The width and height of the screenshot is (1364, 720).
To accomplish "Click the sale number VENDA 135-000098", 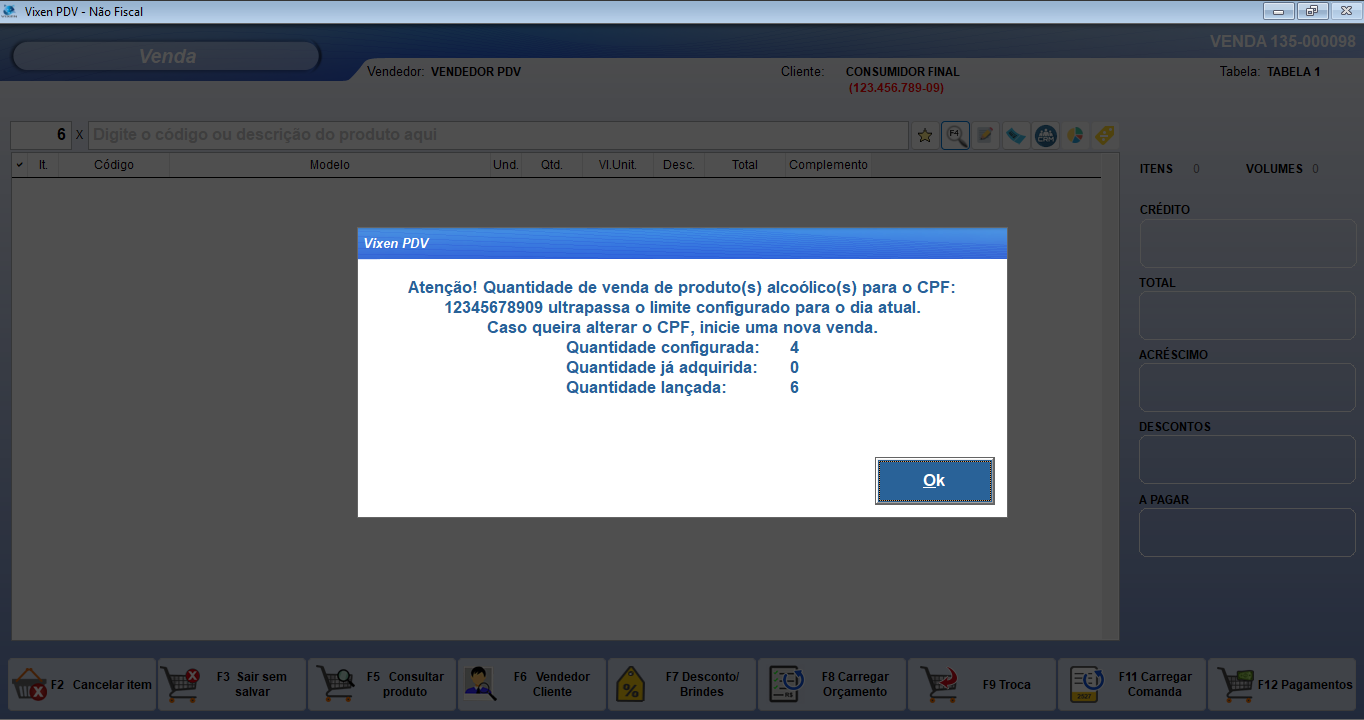I will coord(1283,42).
